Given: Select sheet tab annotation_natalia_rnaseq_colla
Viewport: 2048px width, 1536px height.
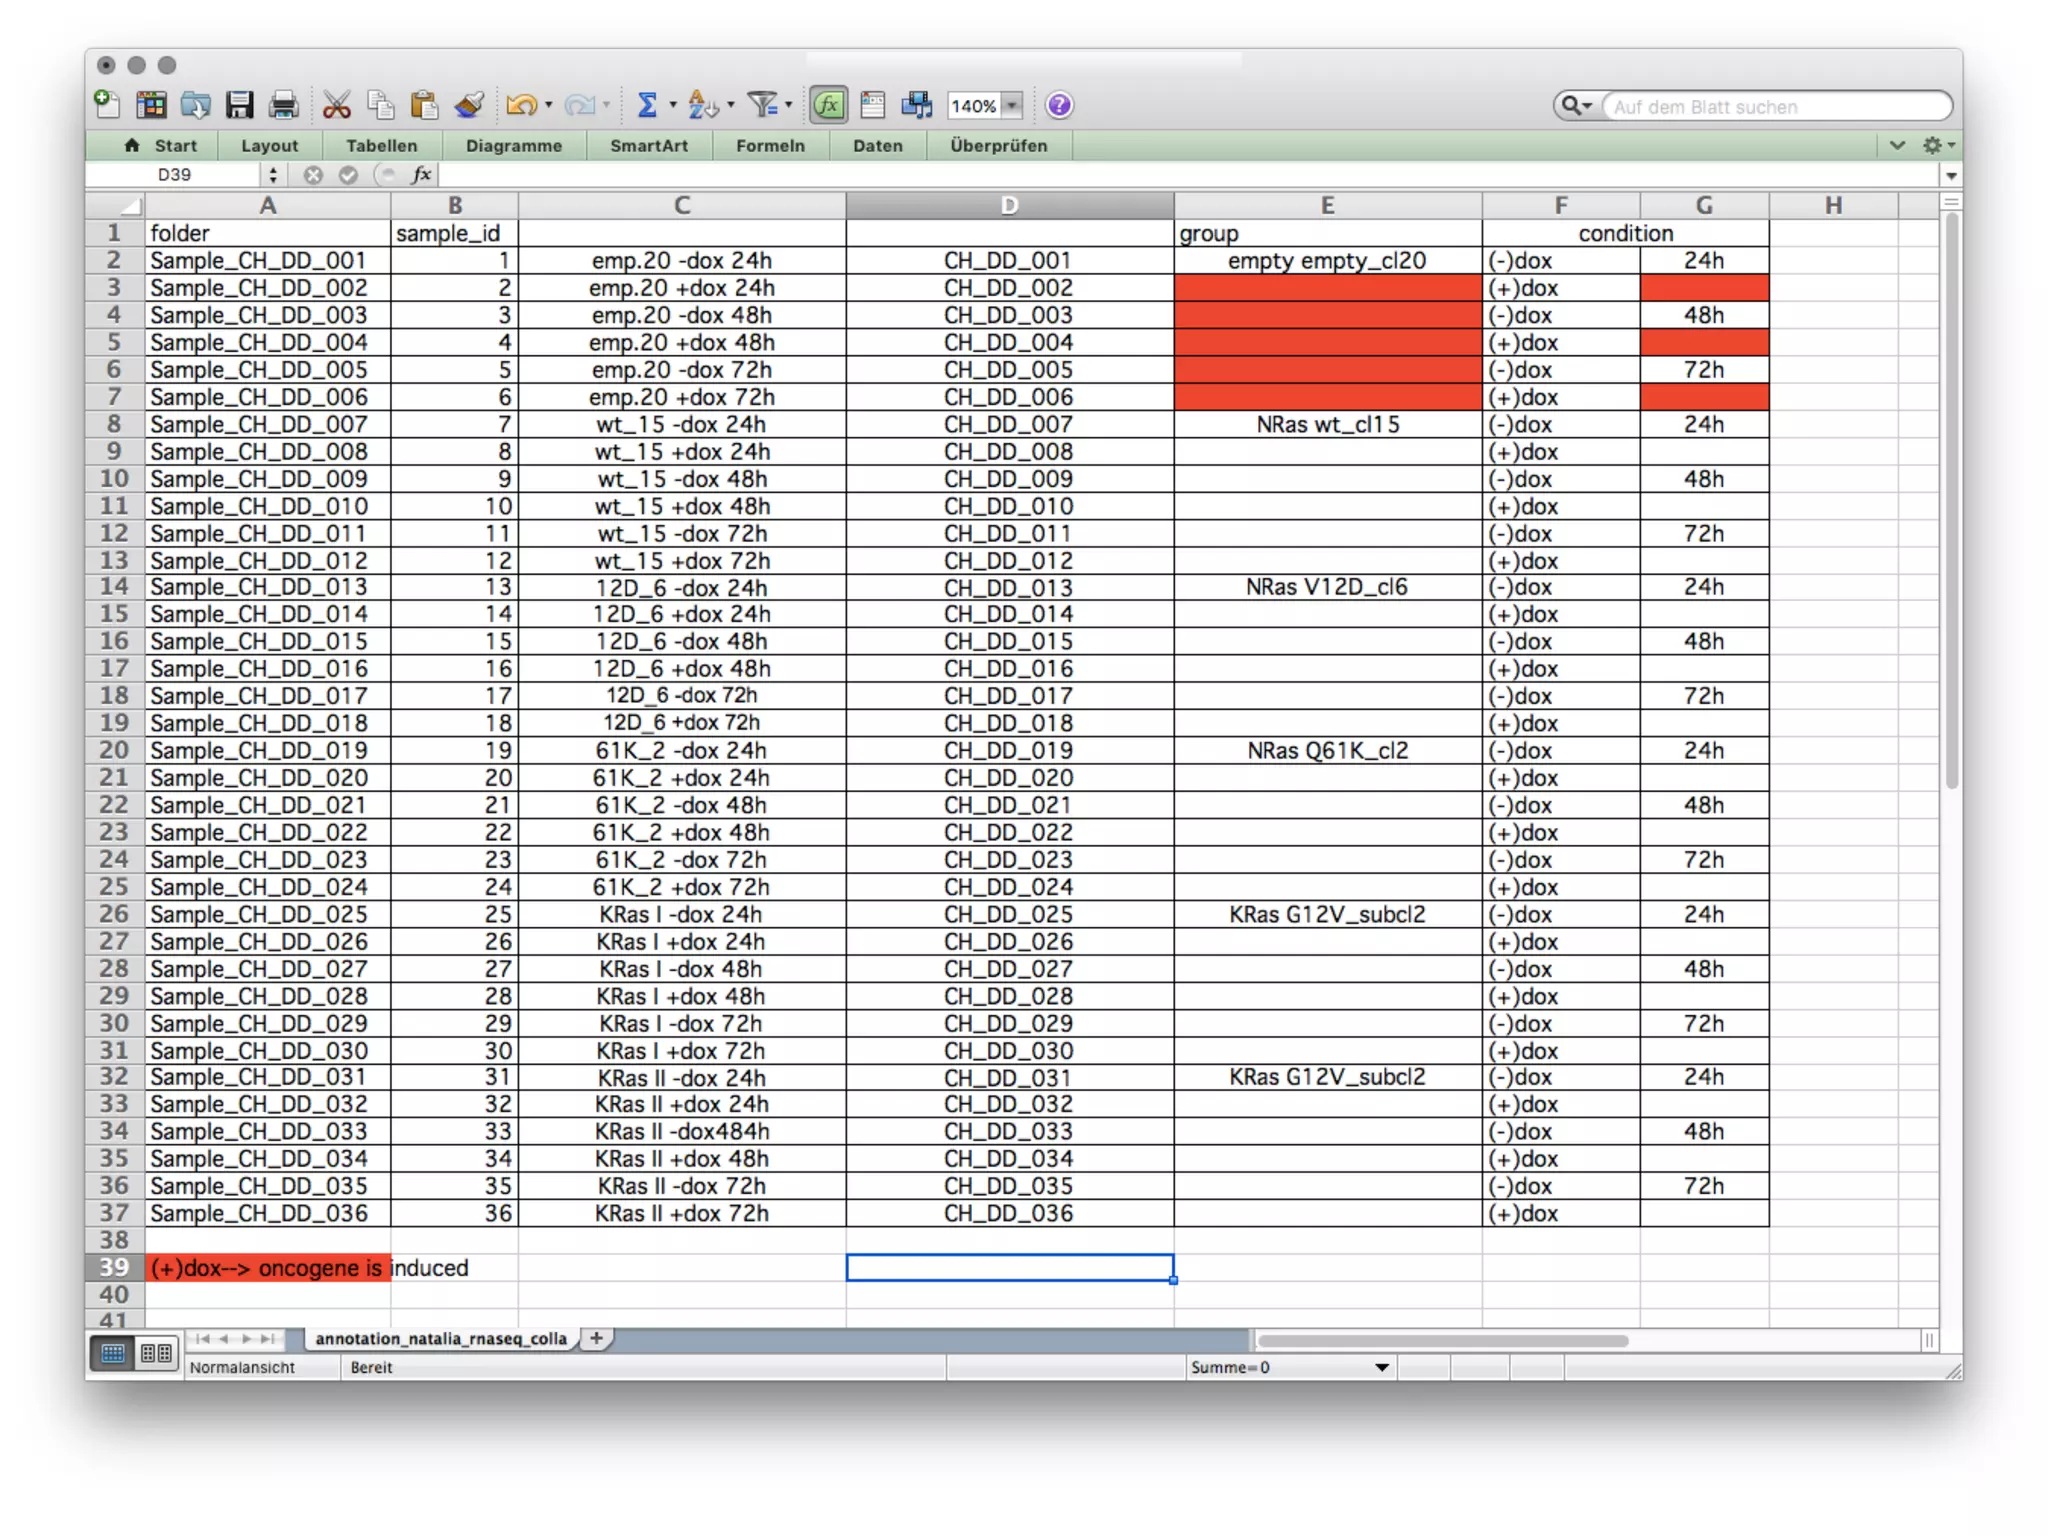Looking at the screenshot, I should coord(441,1338).
